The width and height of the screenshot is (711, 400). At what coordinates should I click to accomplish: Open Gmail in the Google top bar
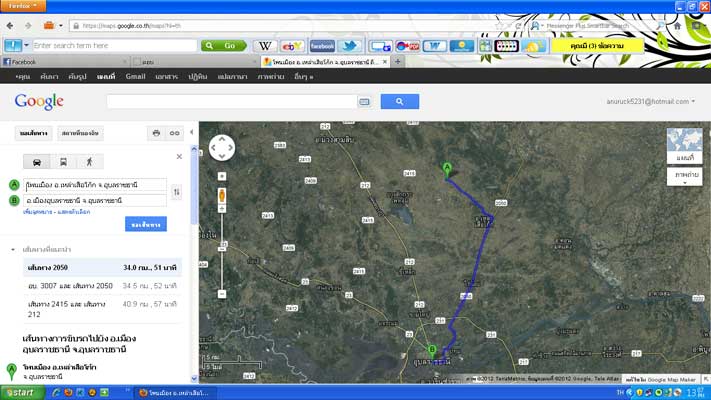[x=135, y=76]
